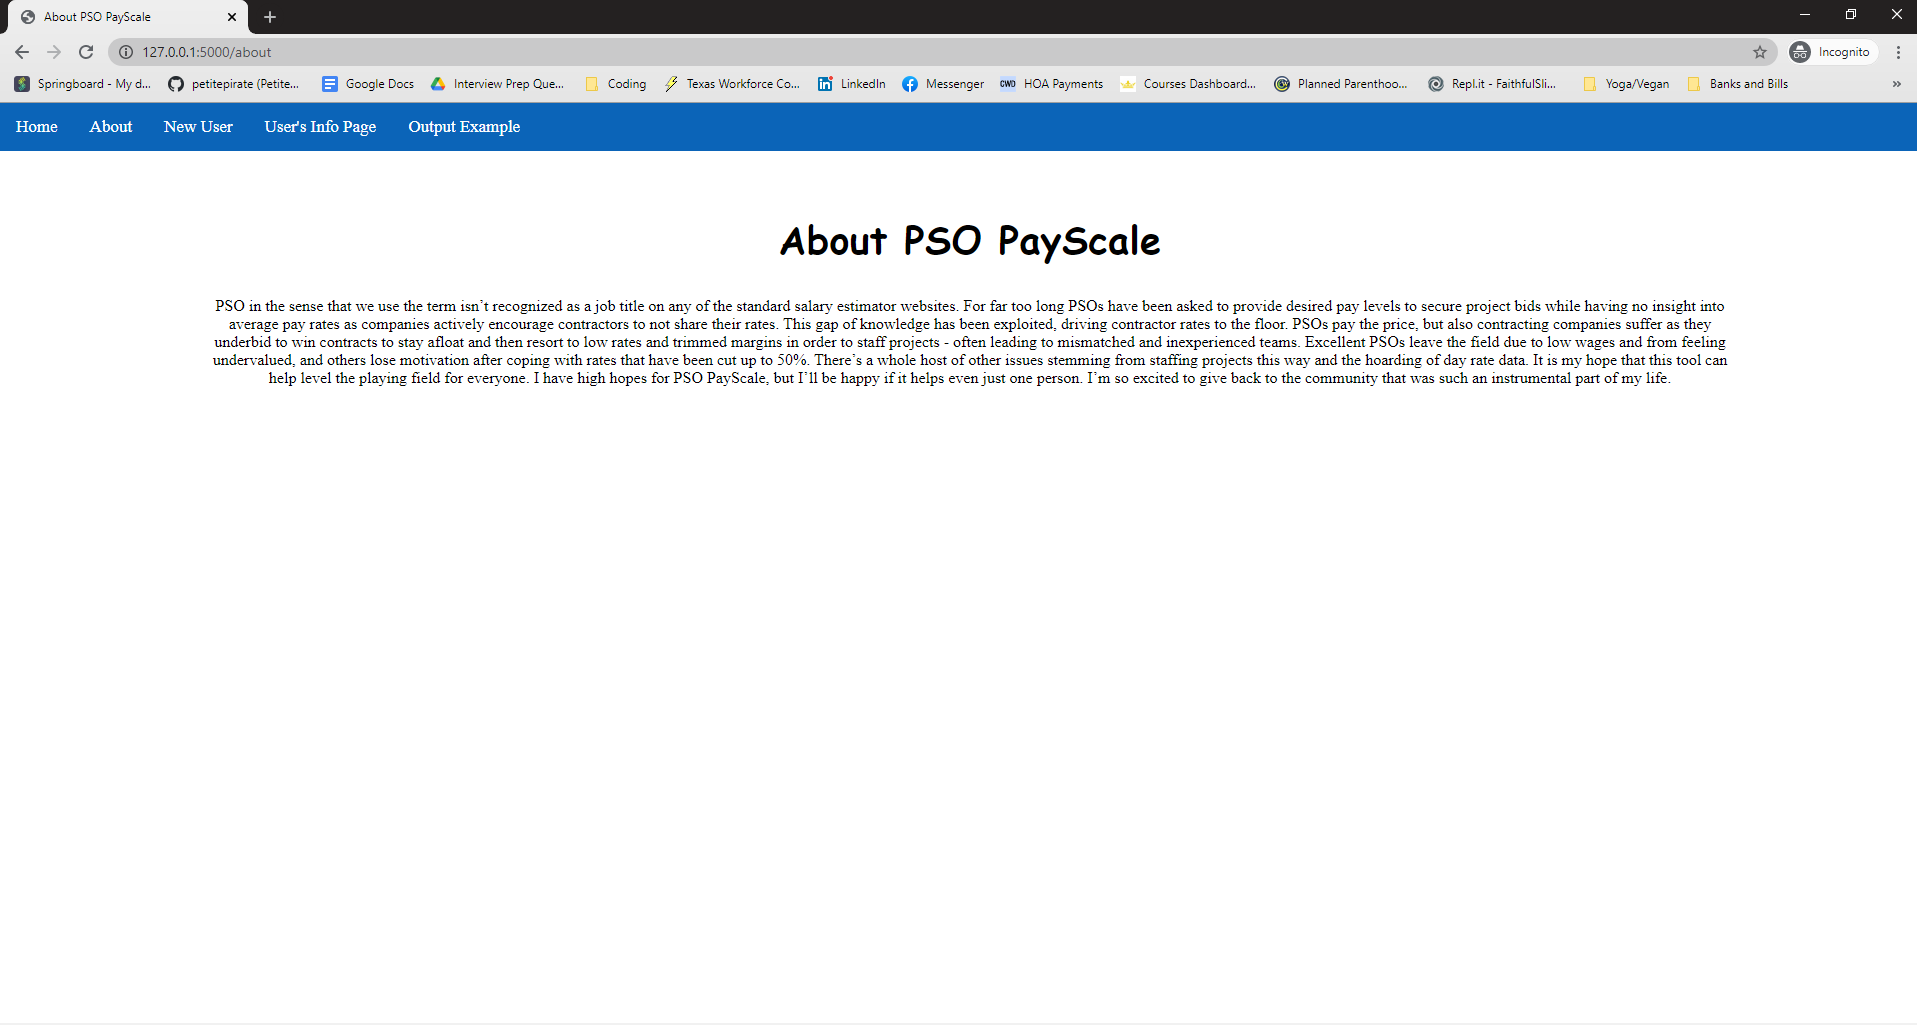This screenshot has height=1025, width=1917.
Task: Open the Repl.it FaithfulSli... bookmark
Action: coord(1492,84)
